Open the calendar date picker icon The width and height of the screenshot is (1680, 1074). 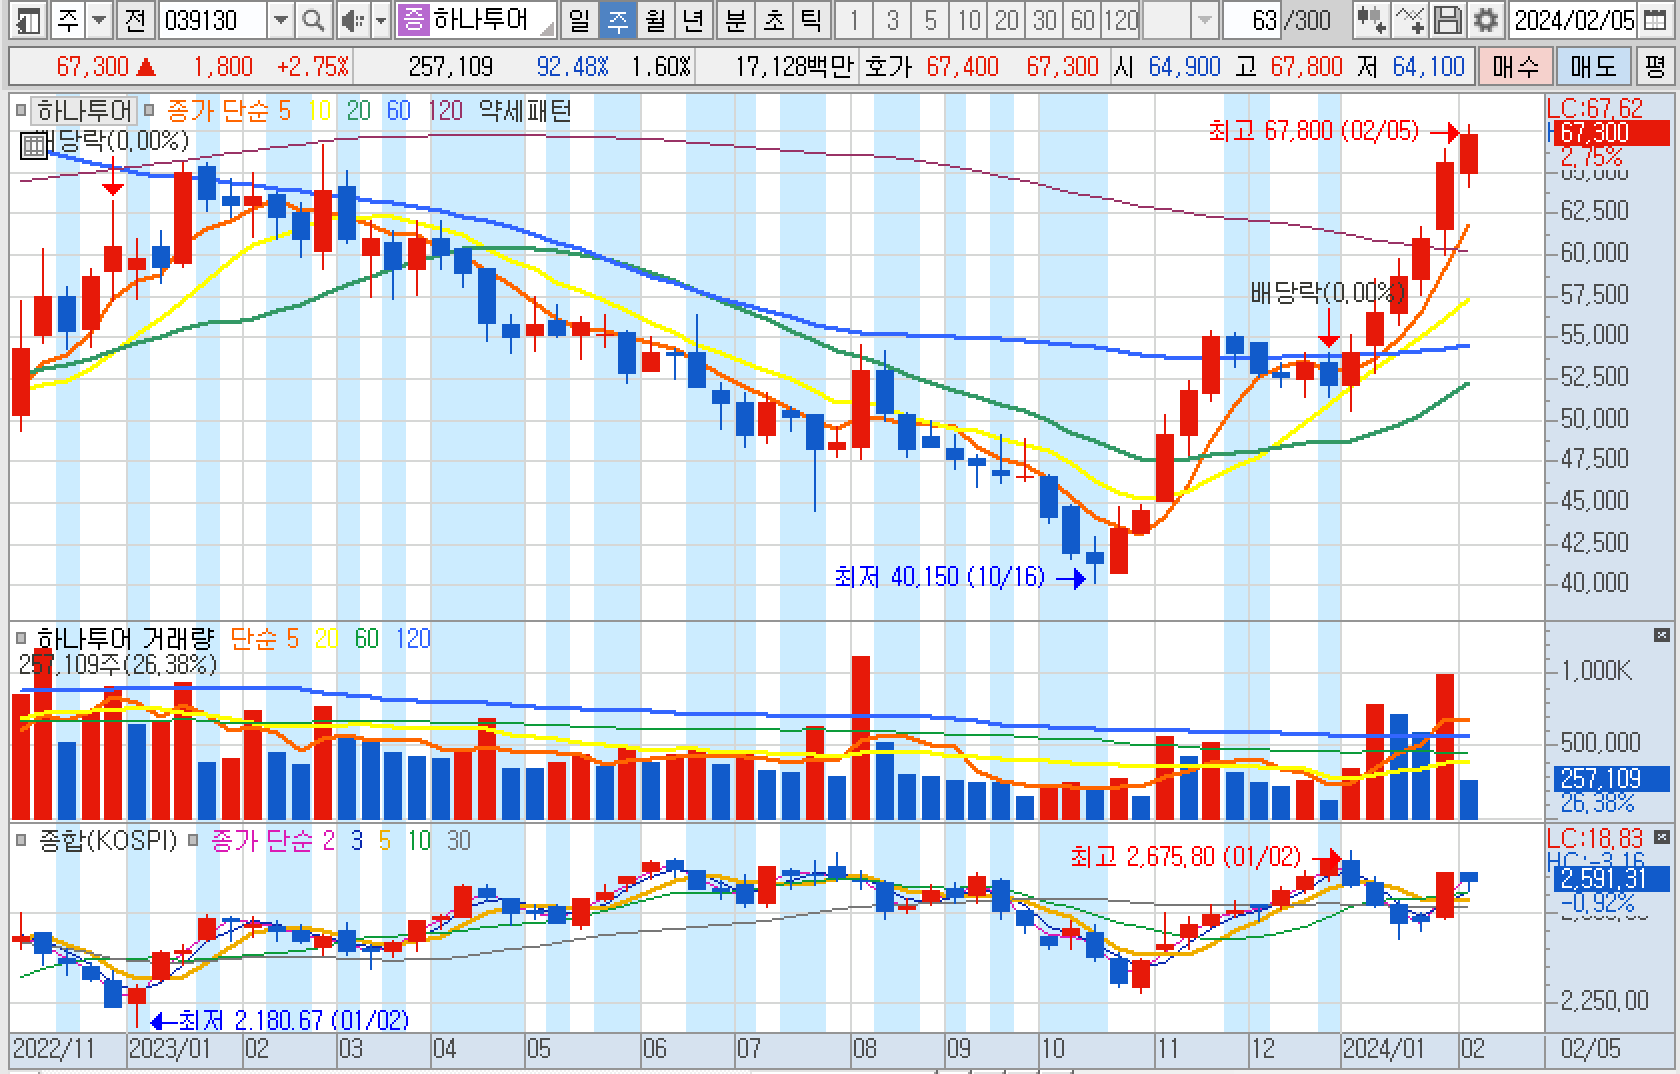(1655, 20)
